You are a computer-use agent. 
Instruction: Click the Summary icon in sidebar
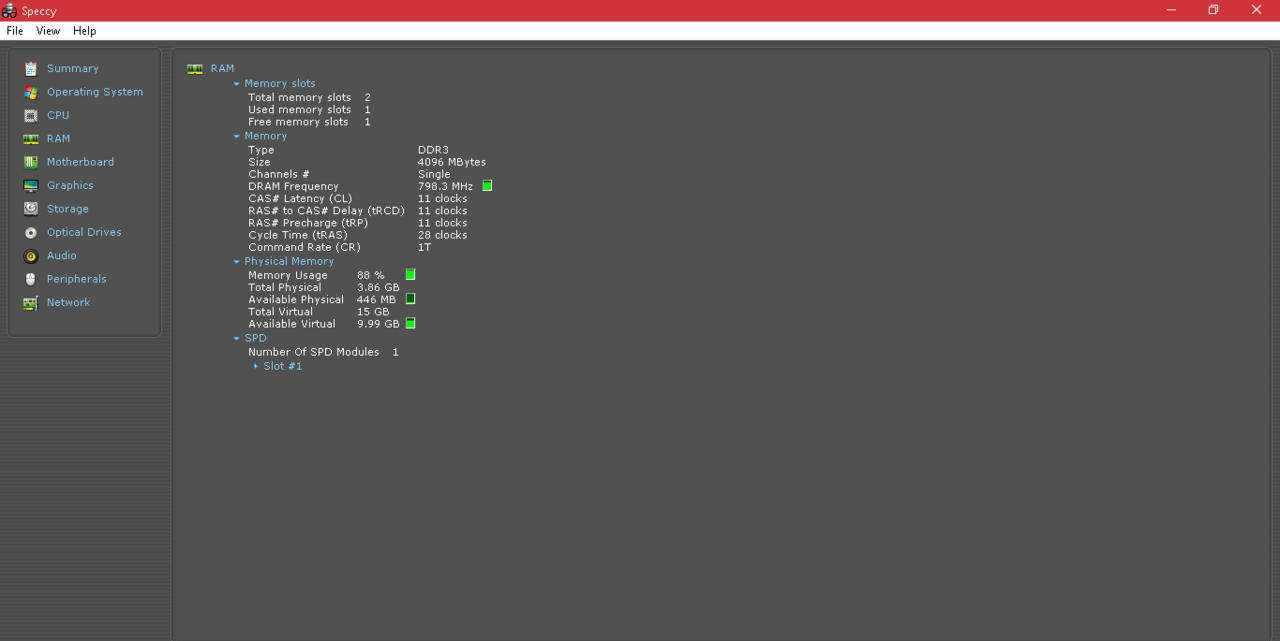tap(31, 69)
